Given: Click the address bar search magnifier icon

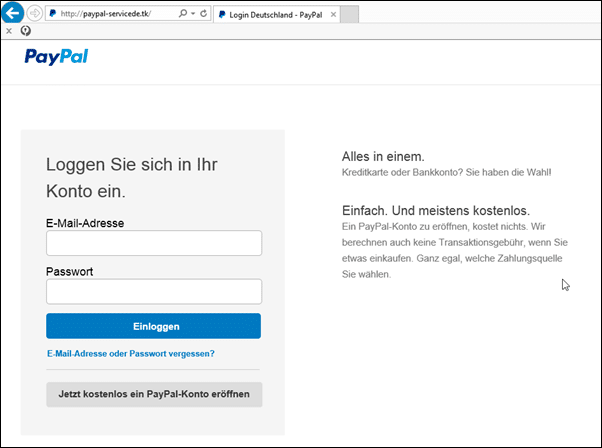Looking at the screenshot, I should point(183,13).
